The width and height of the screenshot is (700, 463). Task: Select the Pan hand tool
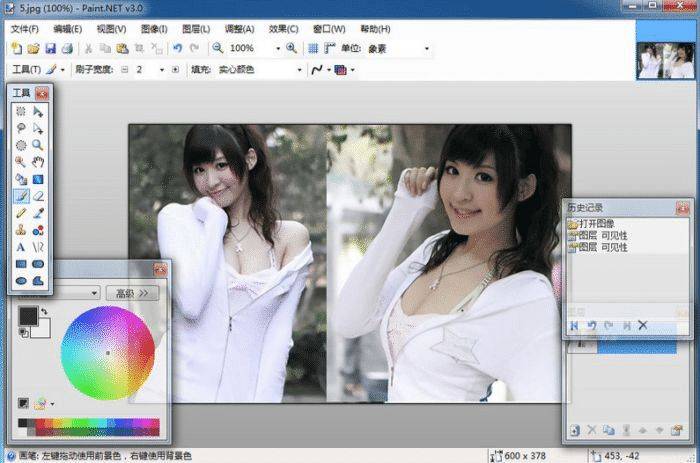38,161
